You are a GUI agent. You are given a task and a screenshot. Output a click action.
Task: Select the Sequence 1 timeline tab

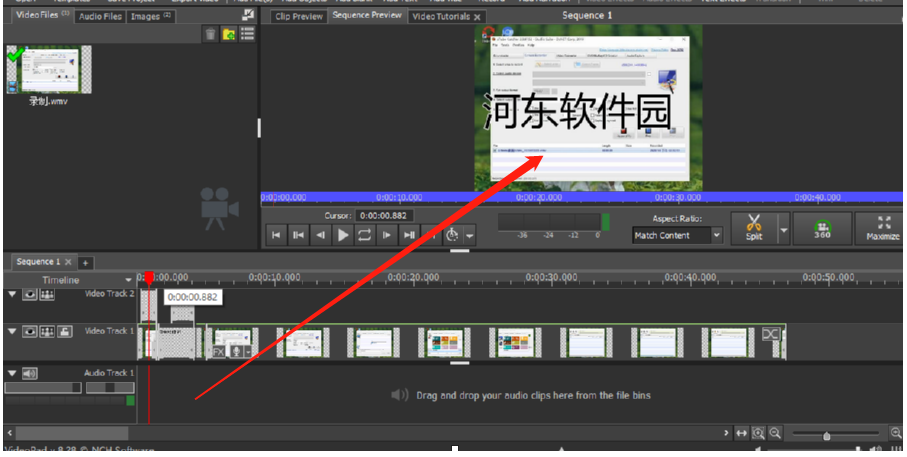pyautogui.click(x=38, y=262)
